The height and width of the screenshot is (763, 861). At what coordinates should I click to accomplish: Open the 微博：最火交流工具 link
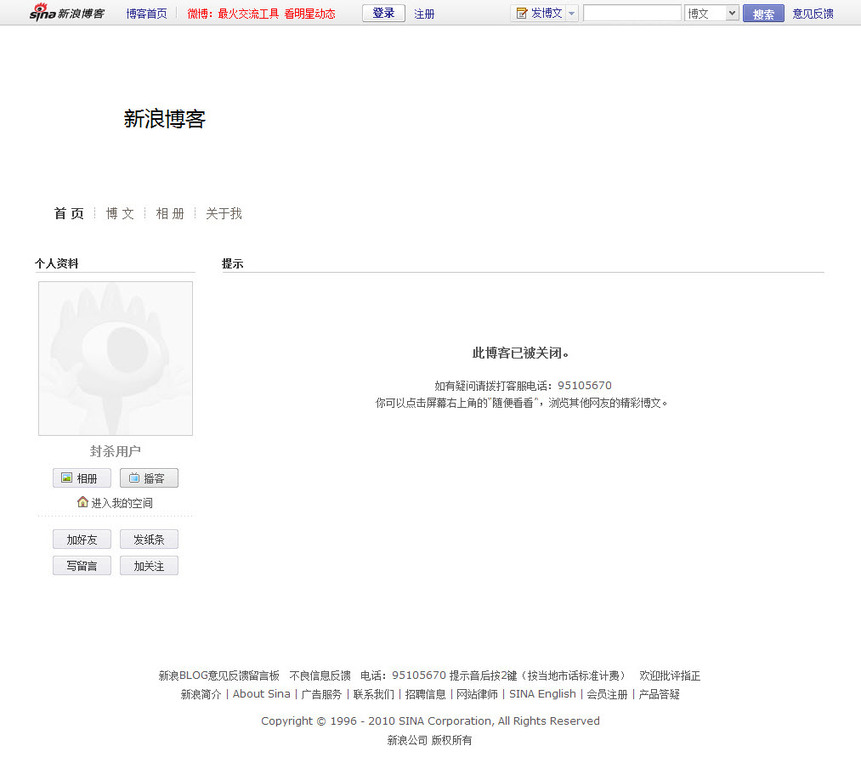pos(233,14)
